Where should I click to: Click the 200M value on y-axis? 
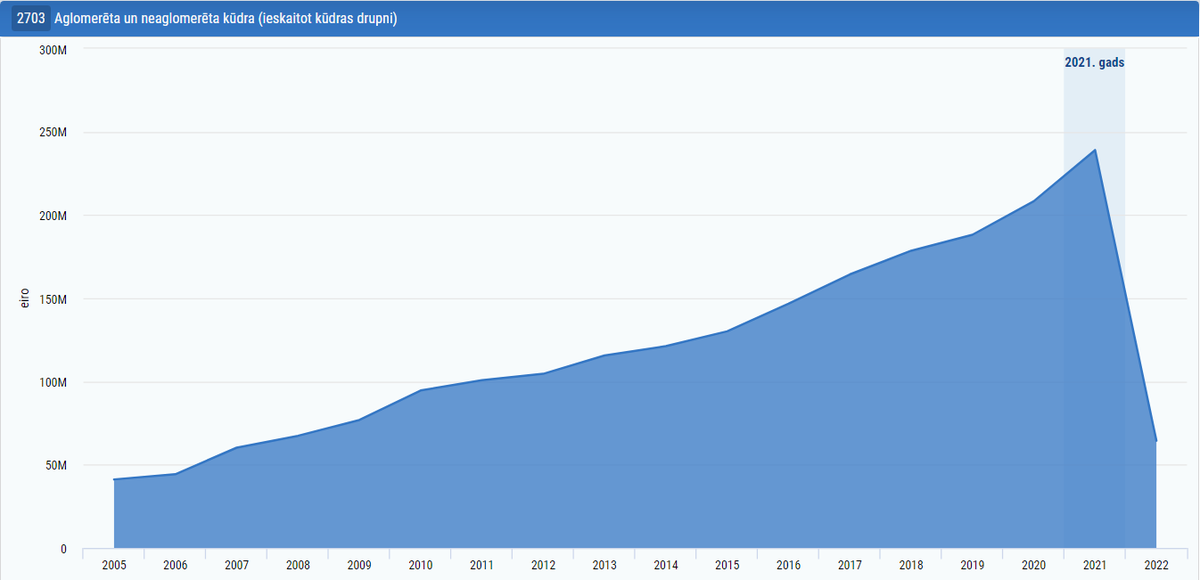[x=53, y=216]
